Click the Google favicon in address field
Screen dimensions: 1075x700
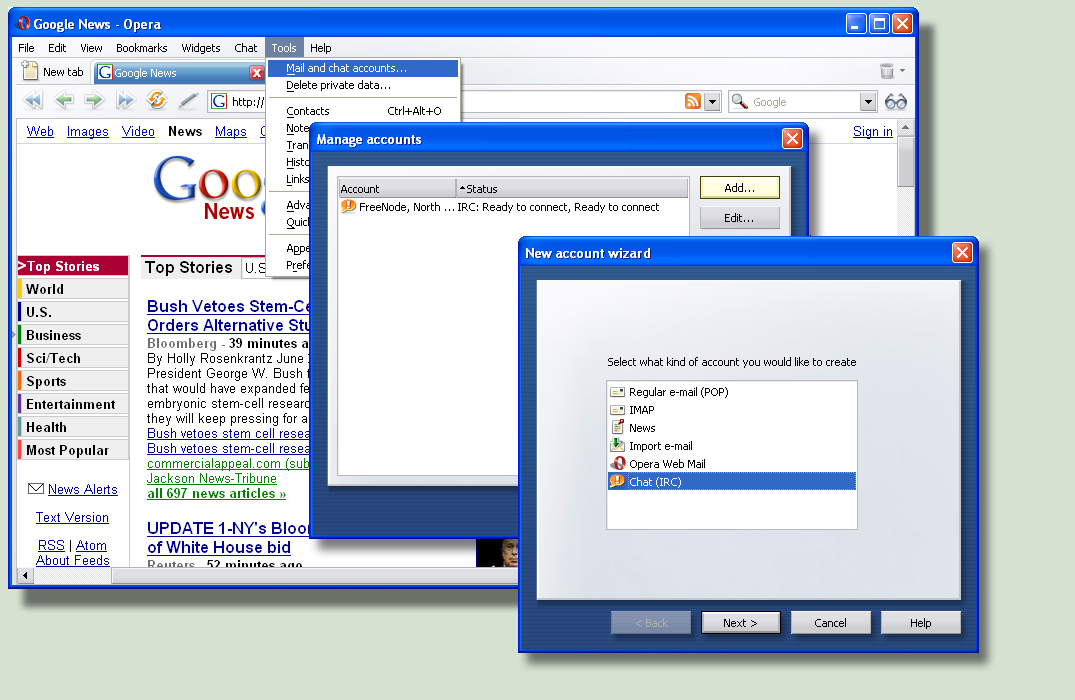(x=219, y=101)
